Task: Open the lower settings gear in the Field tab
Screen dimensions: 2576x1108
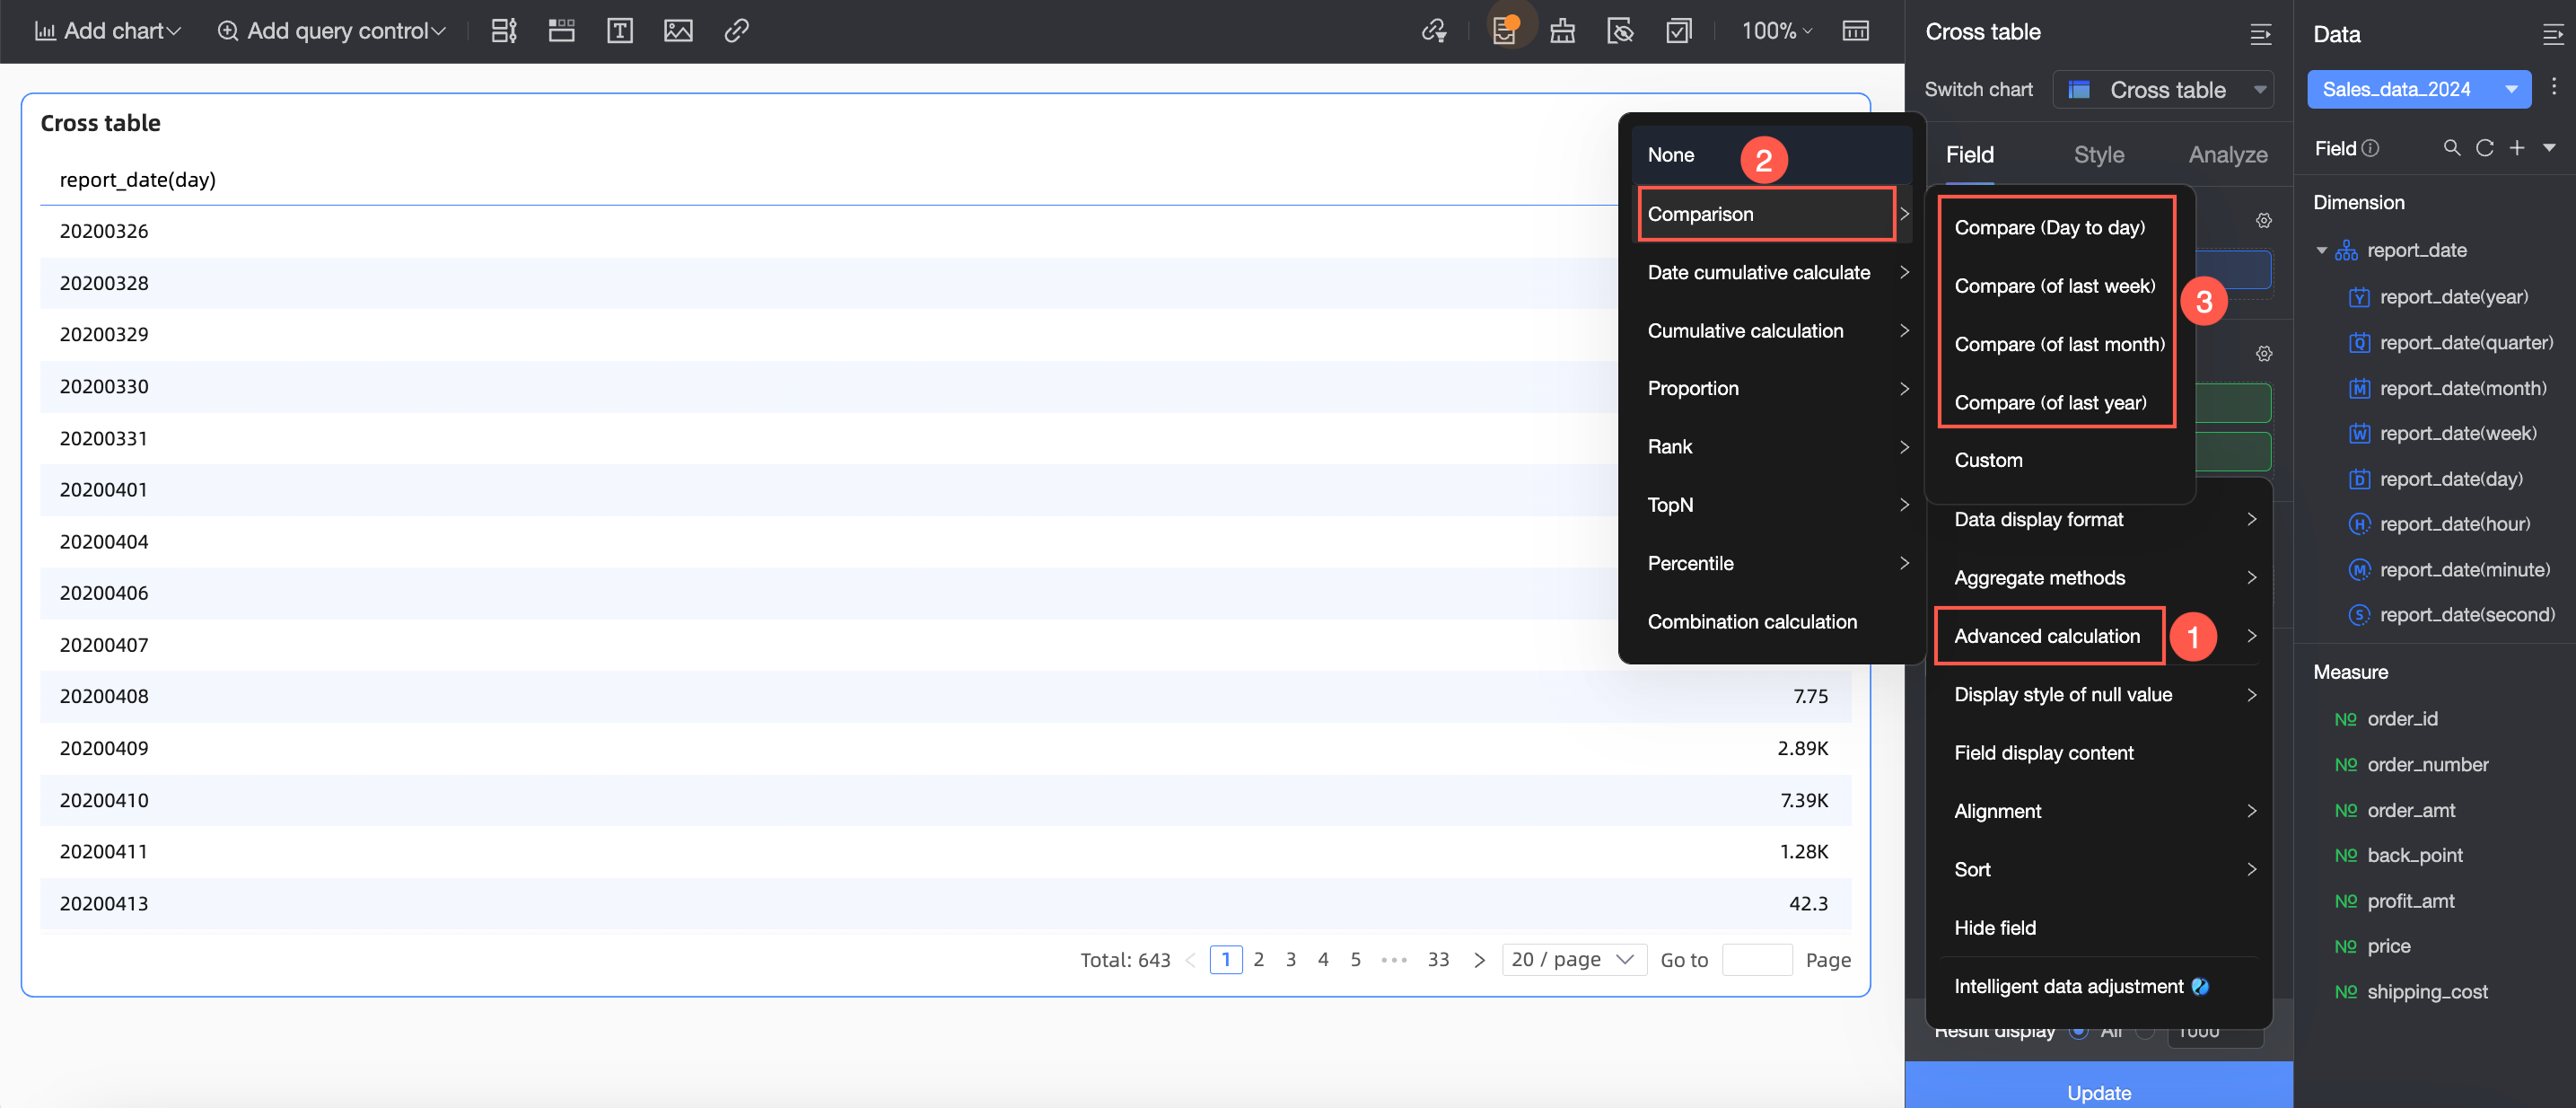Action: [2264, 354]
